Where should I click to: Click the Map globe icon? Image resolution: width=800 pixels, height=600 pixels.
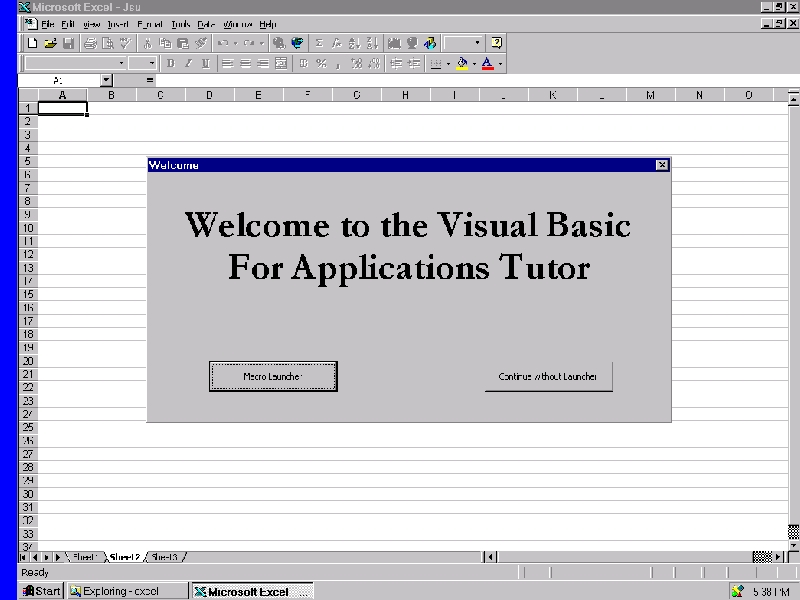(412, 43)
